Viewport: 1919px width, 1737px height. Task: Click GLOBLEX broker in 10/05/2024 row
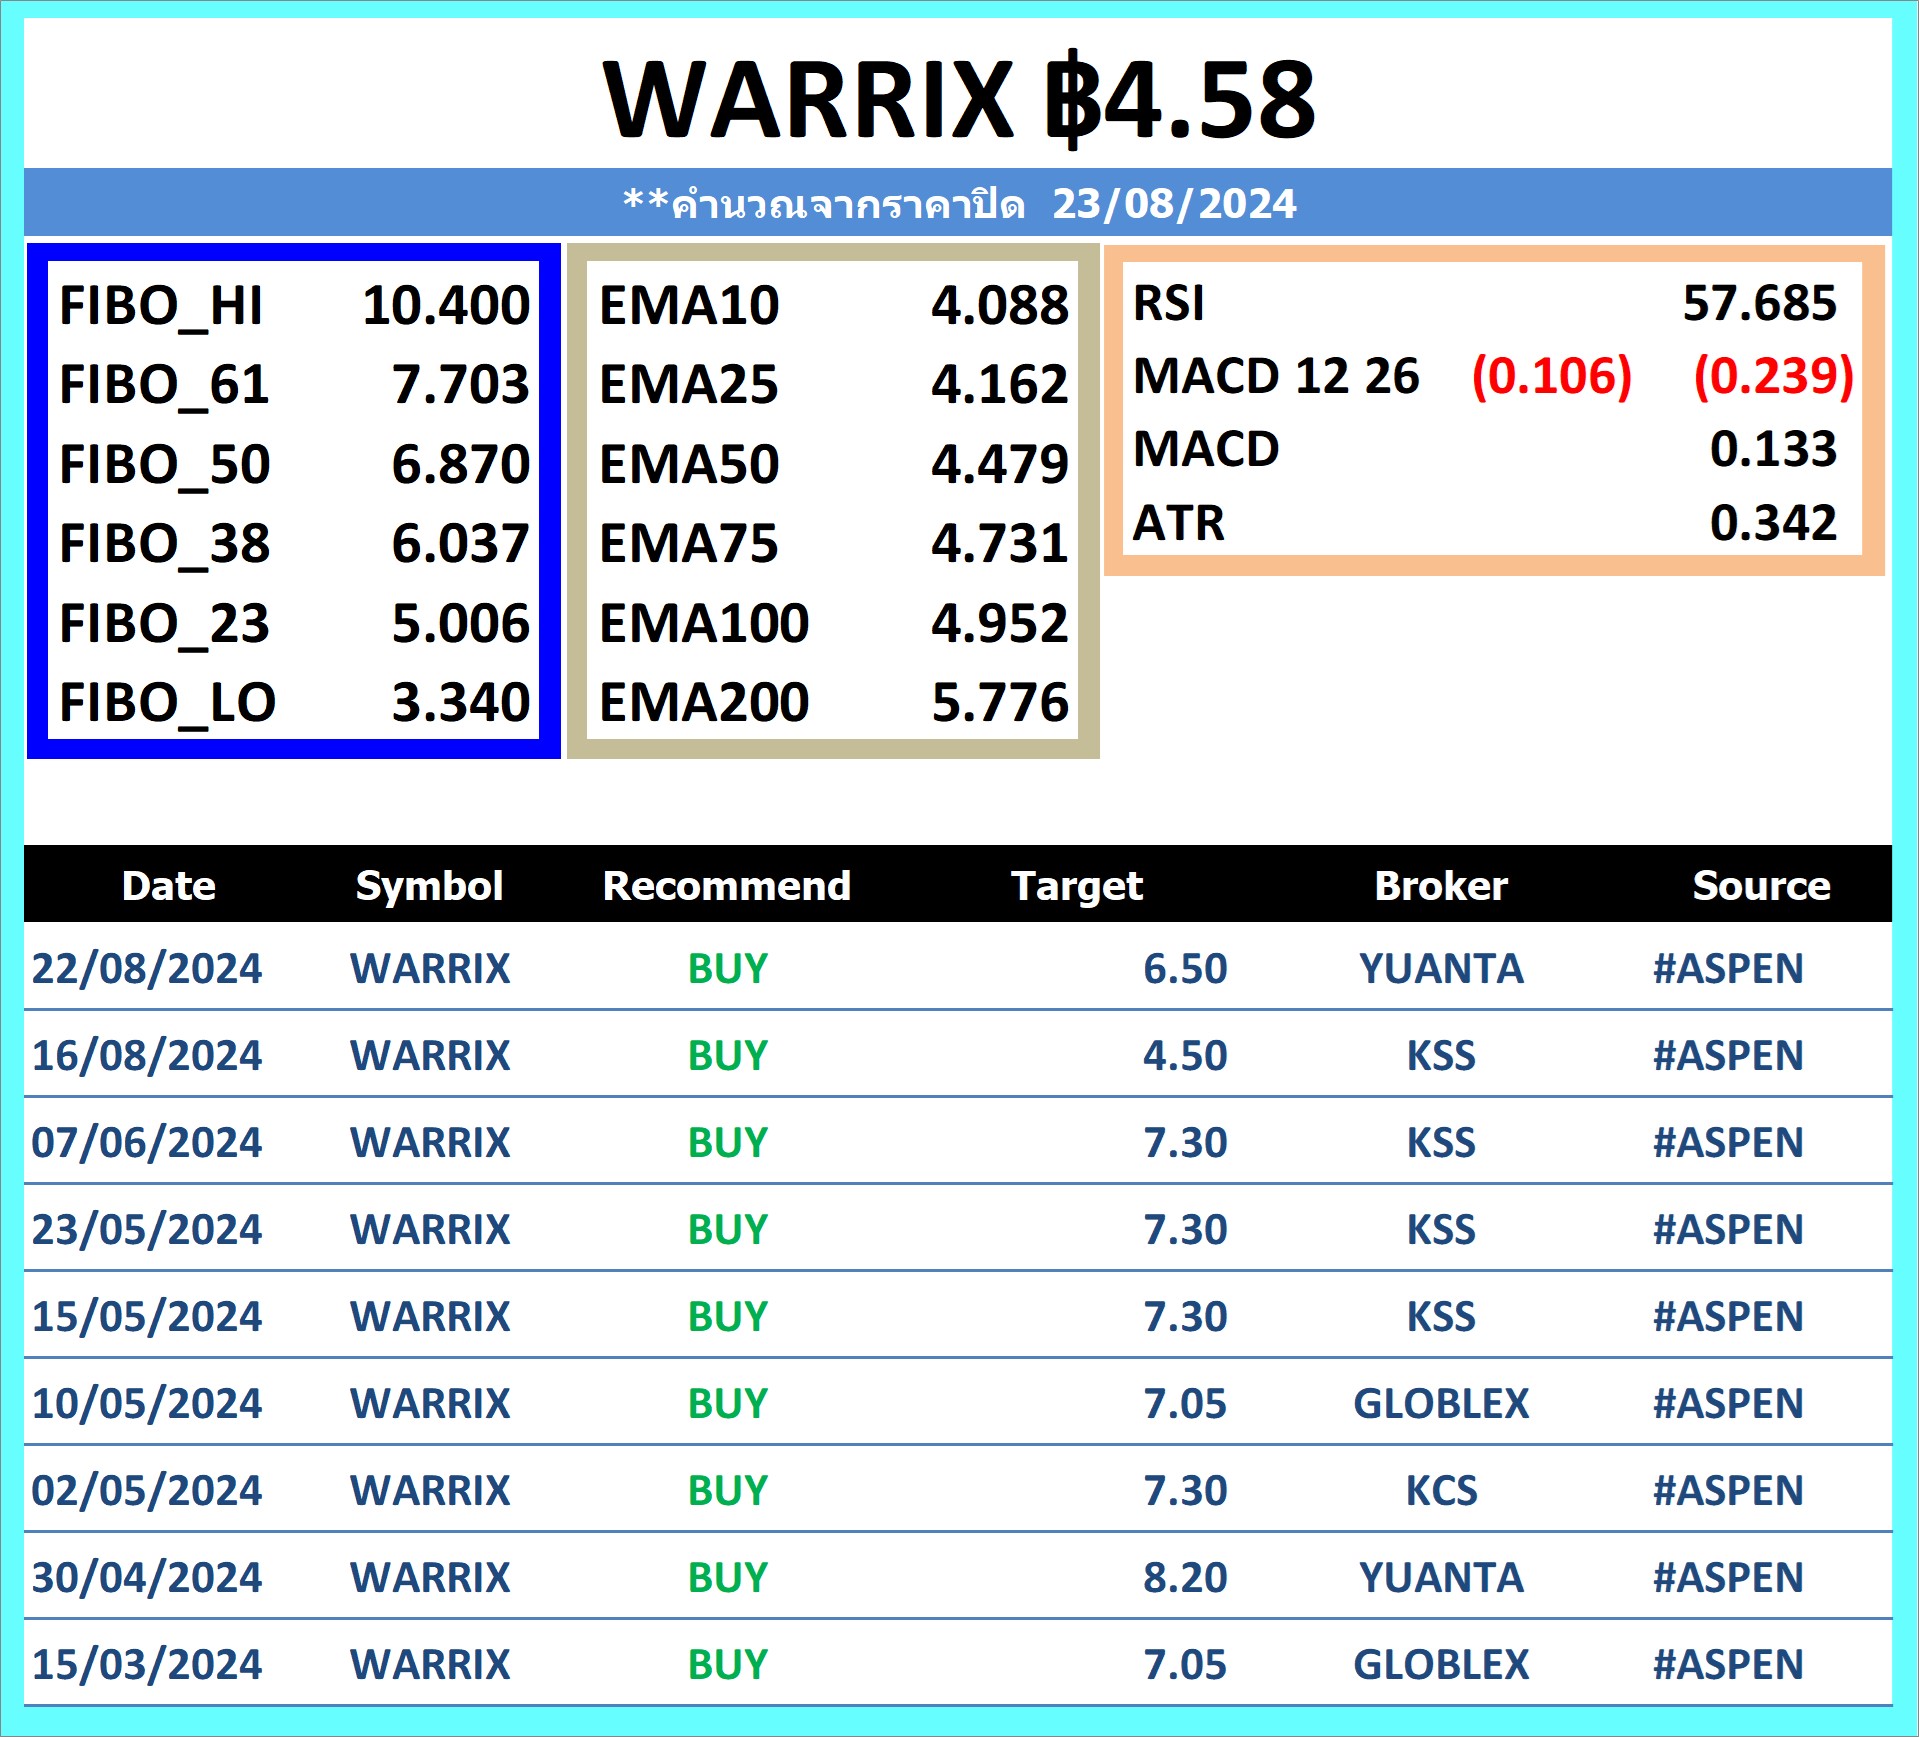tap(1441, 1404)
